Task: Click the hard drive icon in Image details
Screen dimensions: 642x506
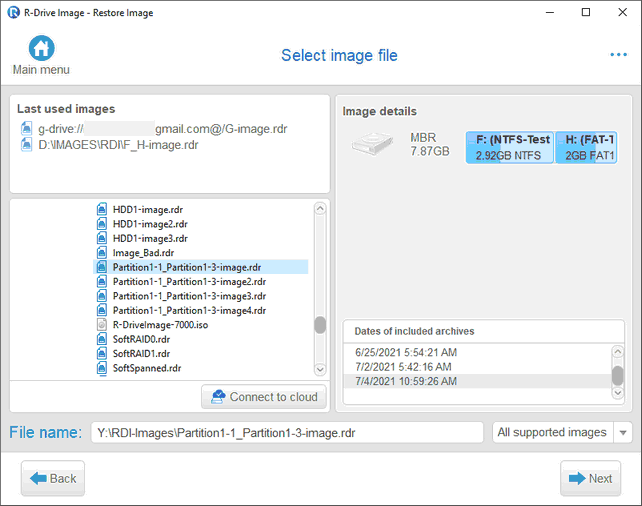Action: pyautogui.click(x=372, y=144)
